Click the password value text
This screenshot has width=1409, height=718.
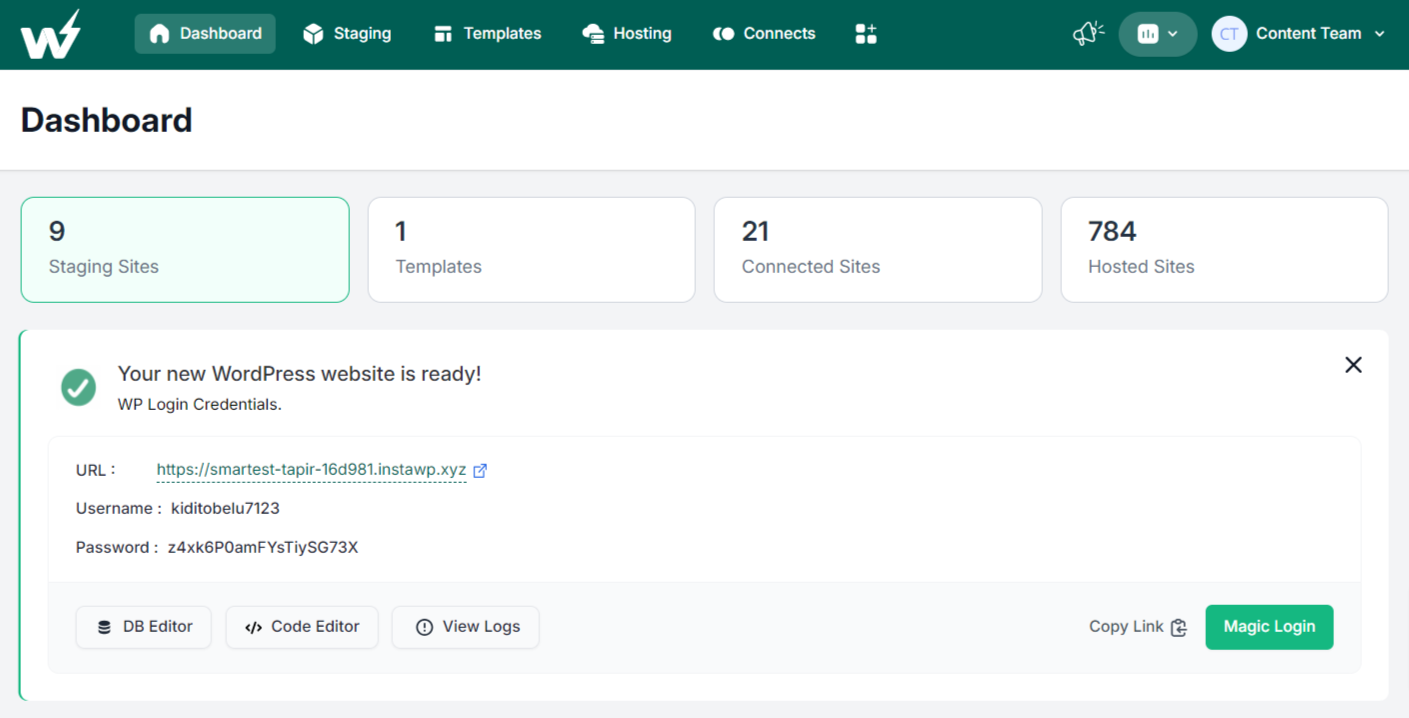click(x=263, y=548)
